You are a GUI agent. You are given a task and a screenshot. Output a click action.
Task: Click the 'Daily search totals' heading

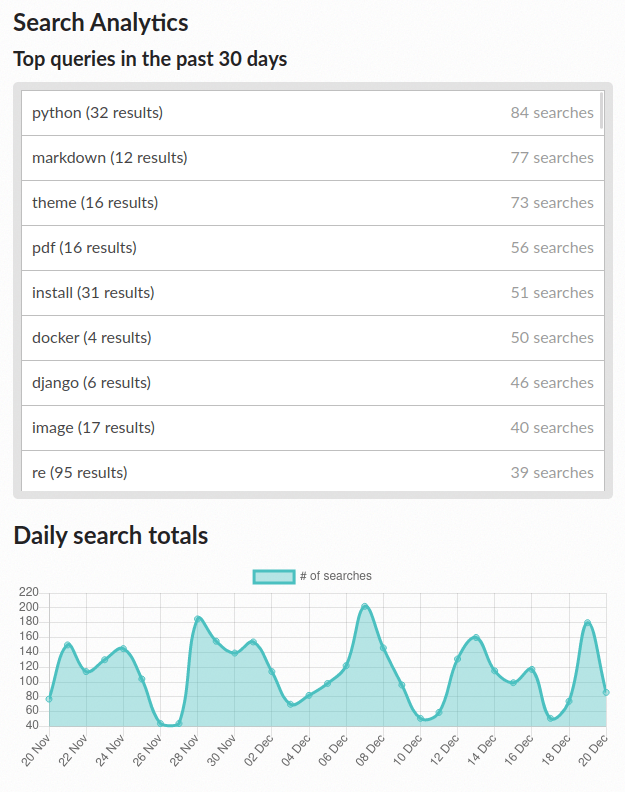tap(111, 535)
